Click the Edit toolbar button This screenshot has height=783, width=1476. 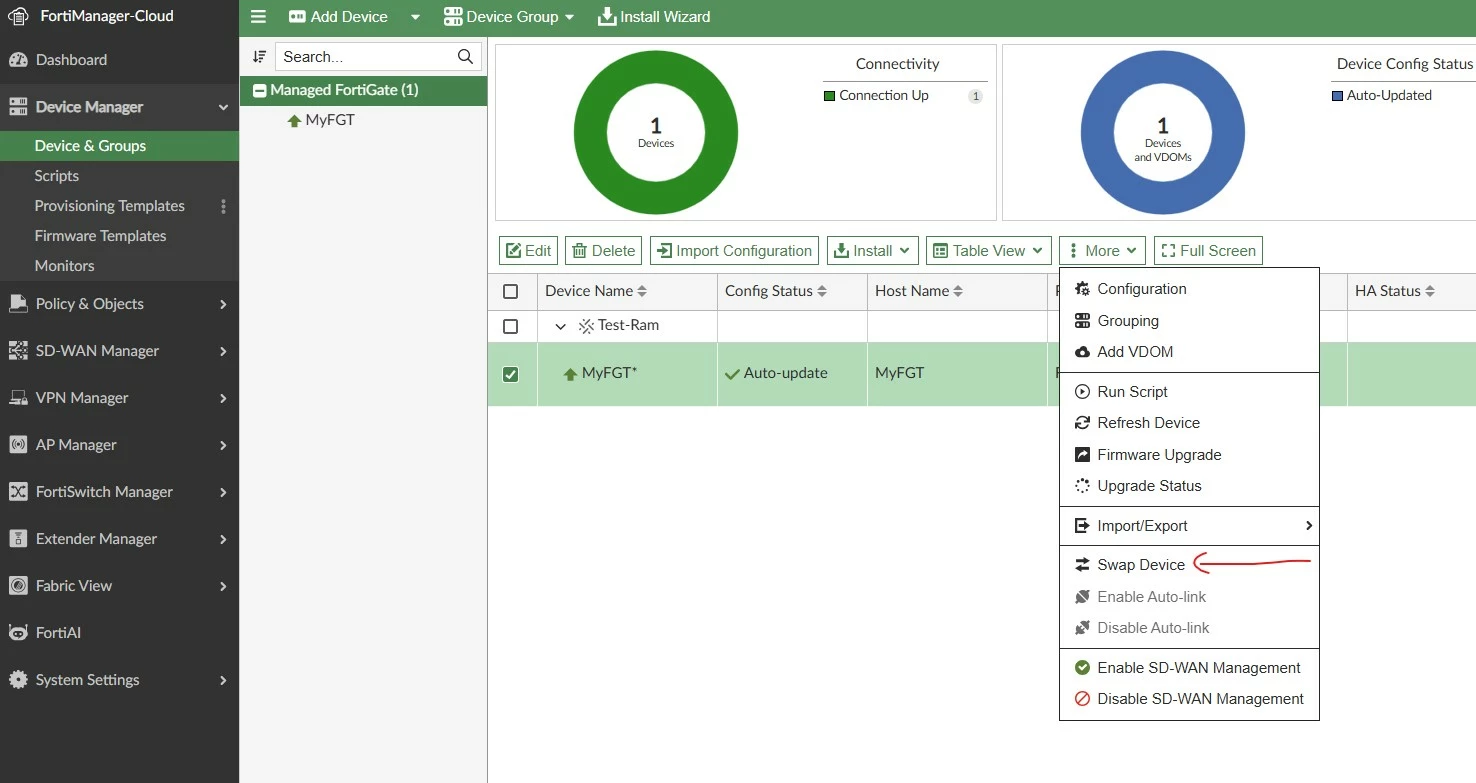coord(528,251)
